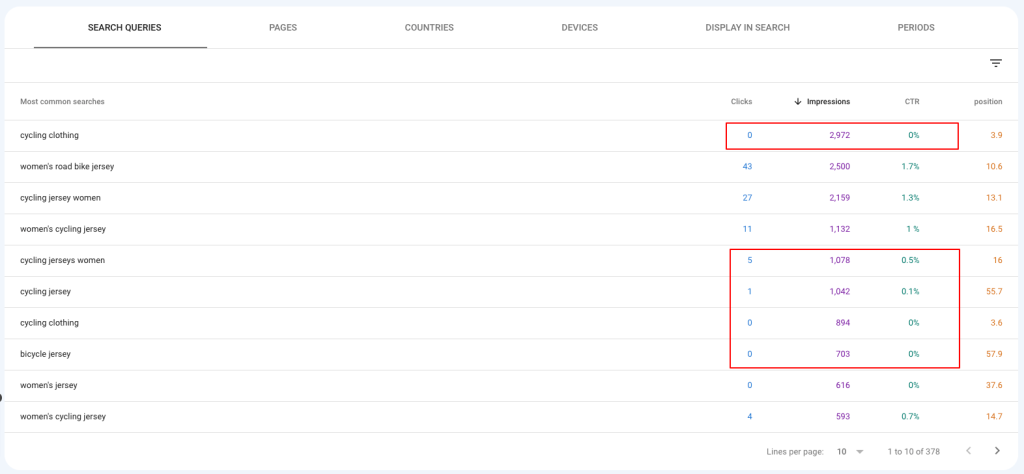This screenshot has width=1024, height=474.
Task: Click the 0.5% CTR value
Action: pos(910,261)
